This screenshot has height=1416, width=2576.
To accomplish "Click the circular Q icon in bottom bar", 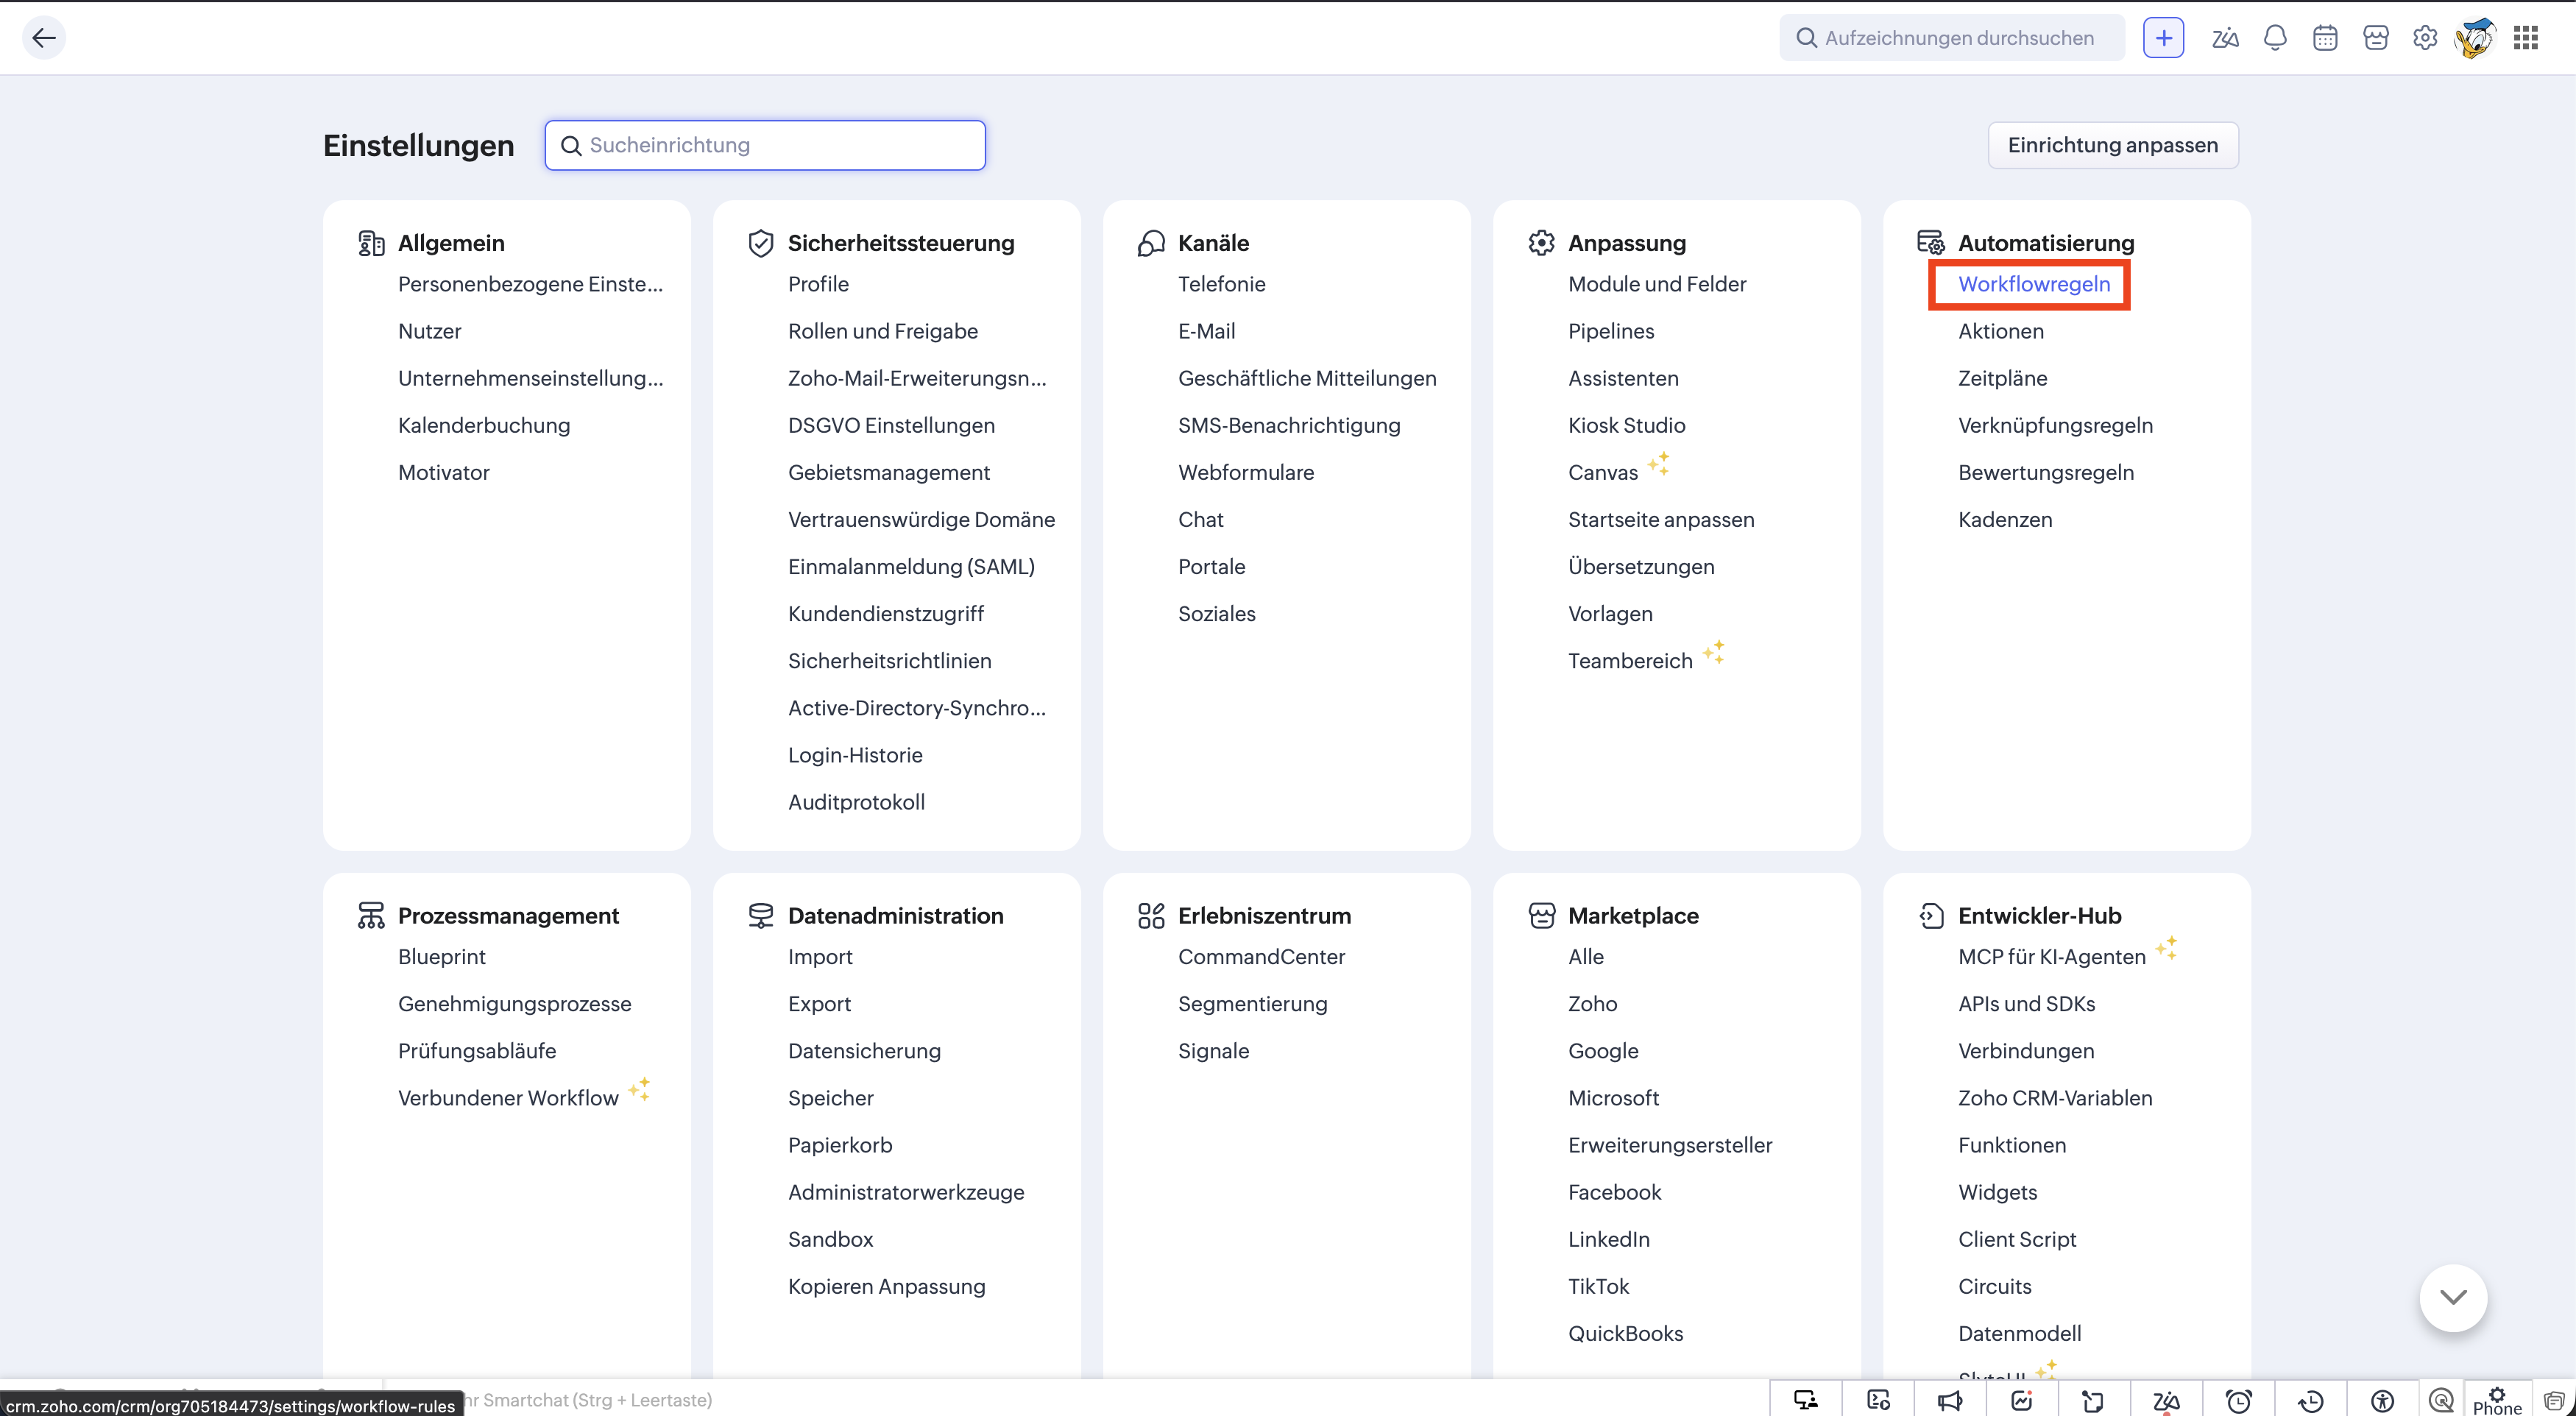I will (2441, 1400).
